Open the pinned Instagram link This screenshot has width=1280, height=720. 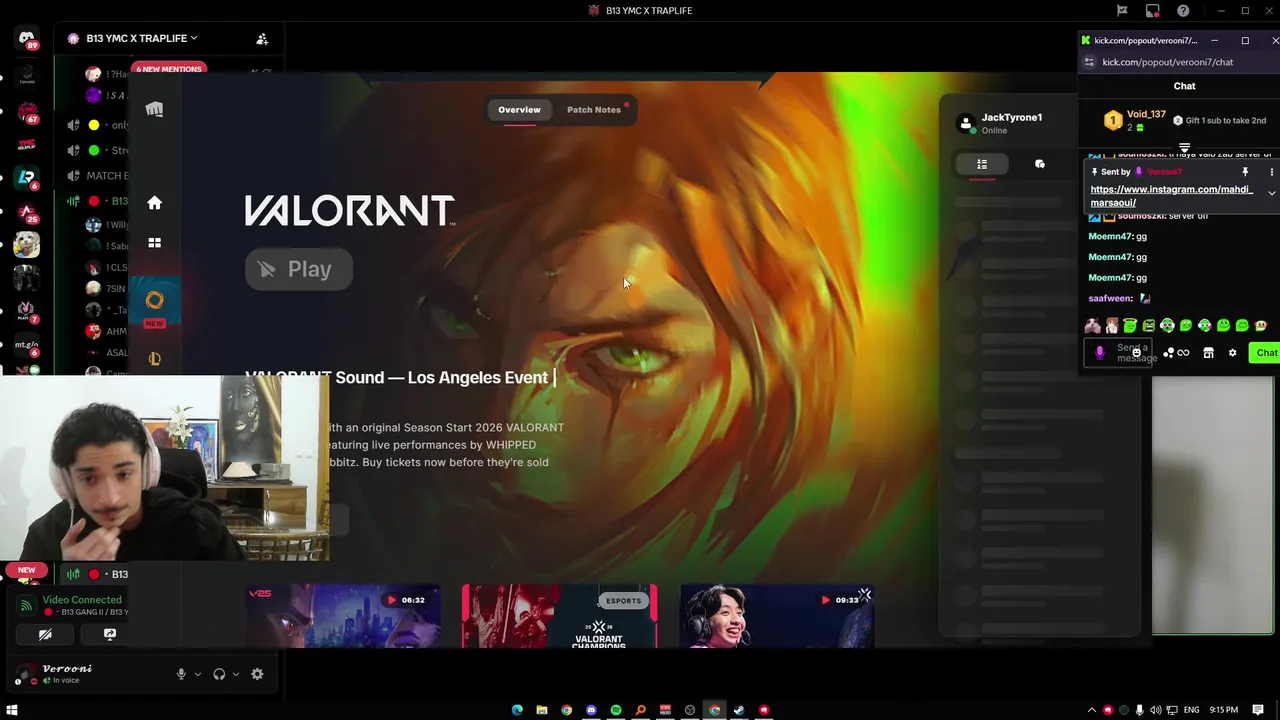pyautogui.click(x=1172, y=196)
